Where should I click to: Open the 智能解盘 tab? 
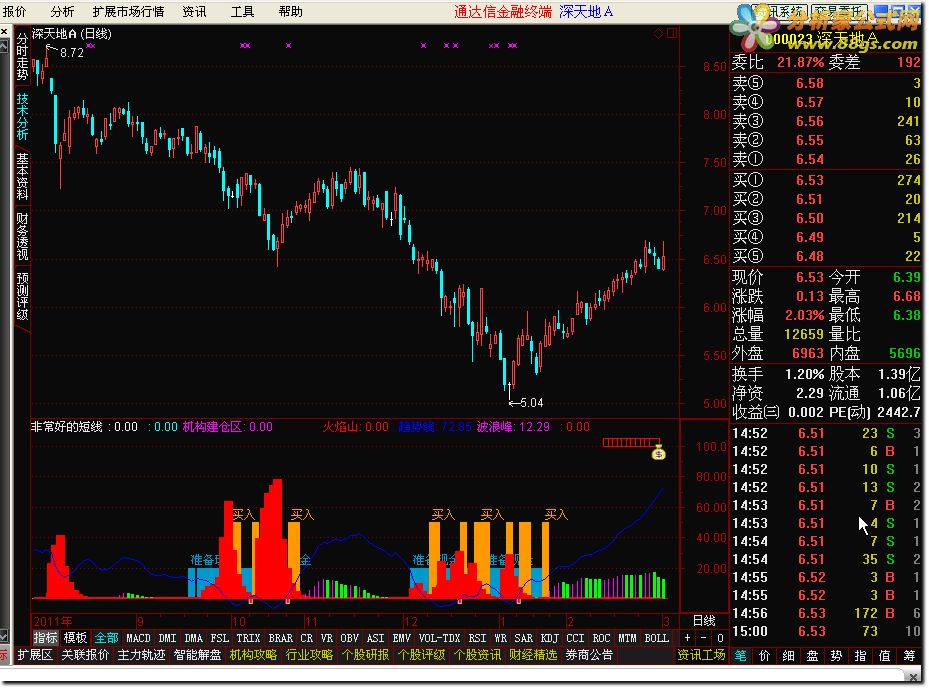197,655
